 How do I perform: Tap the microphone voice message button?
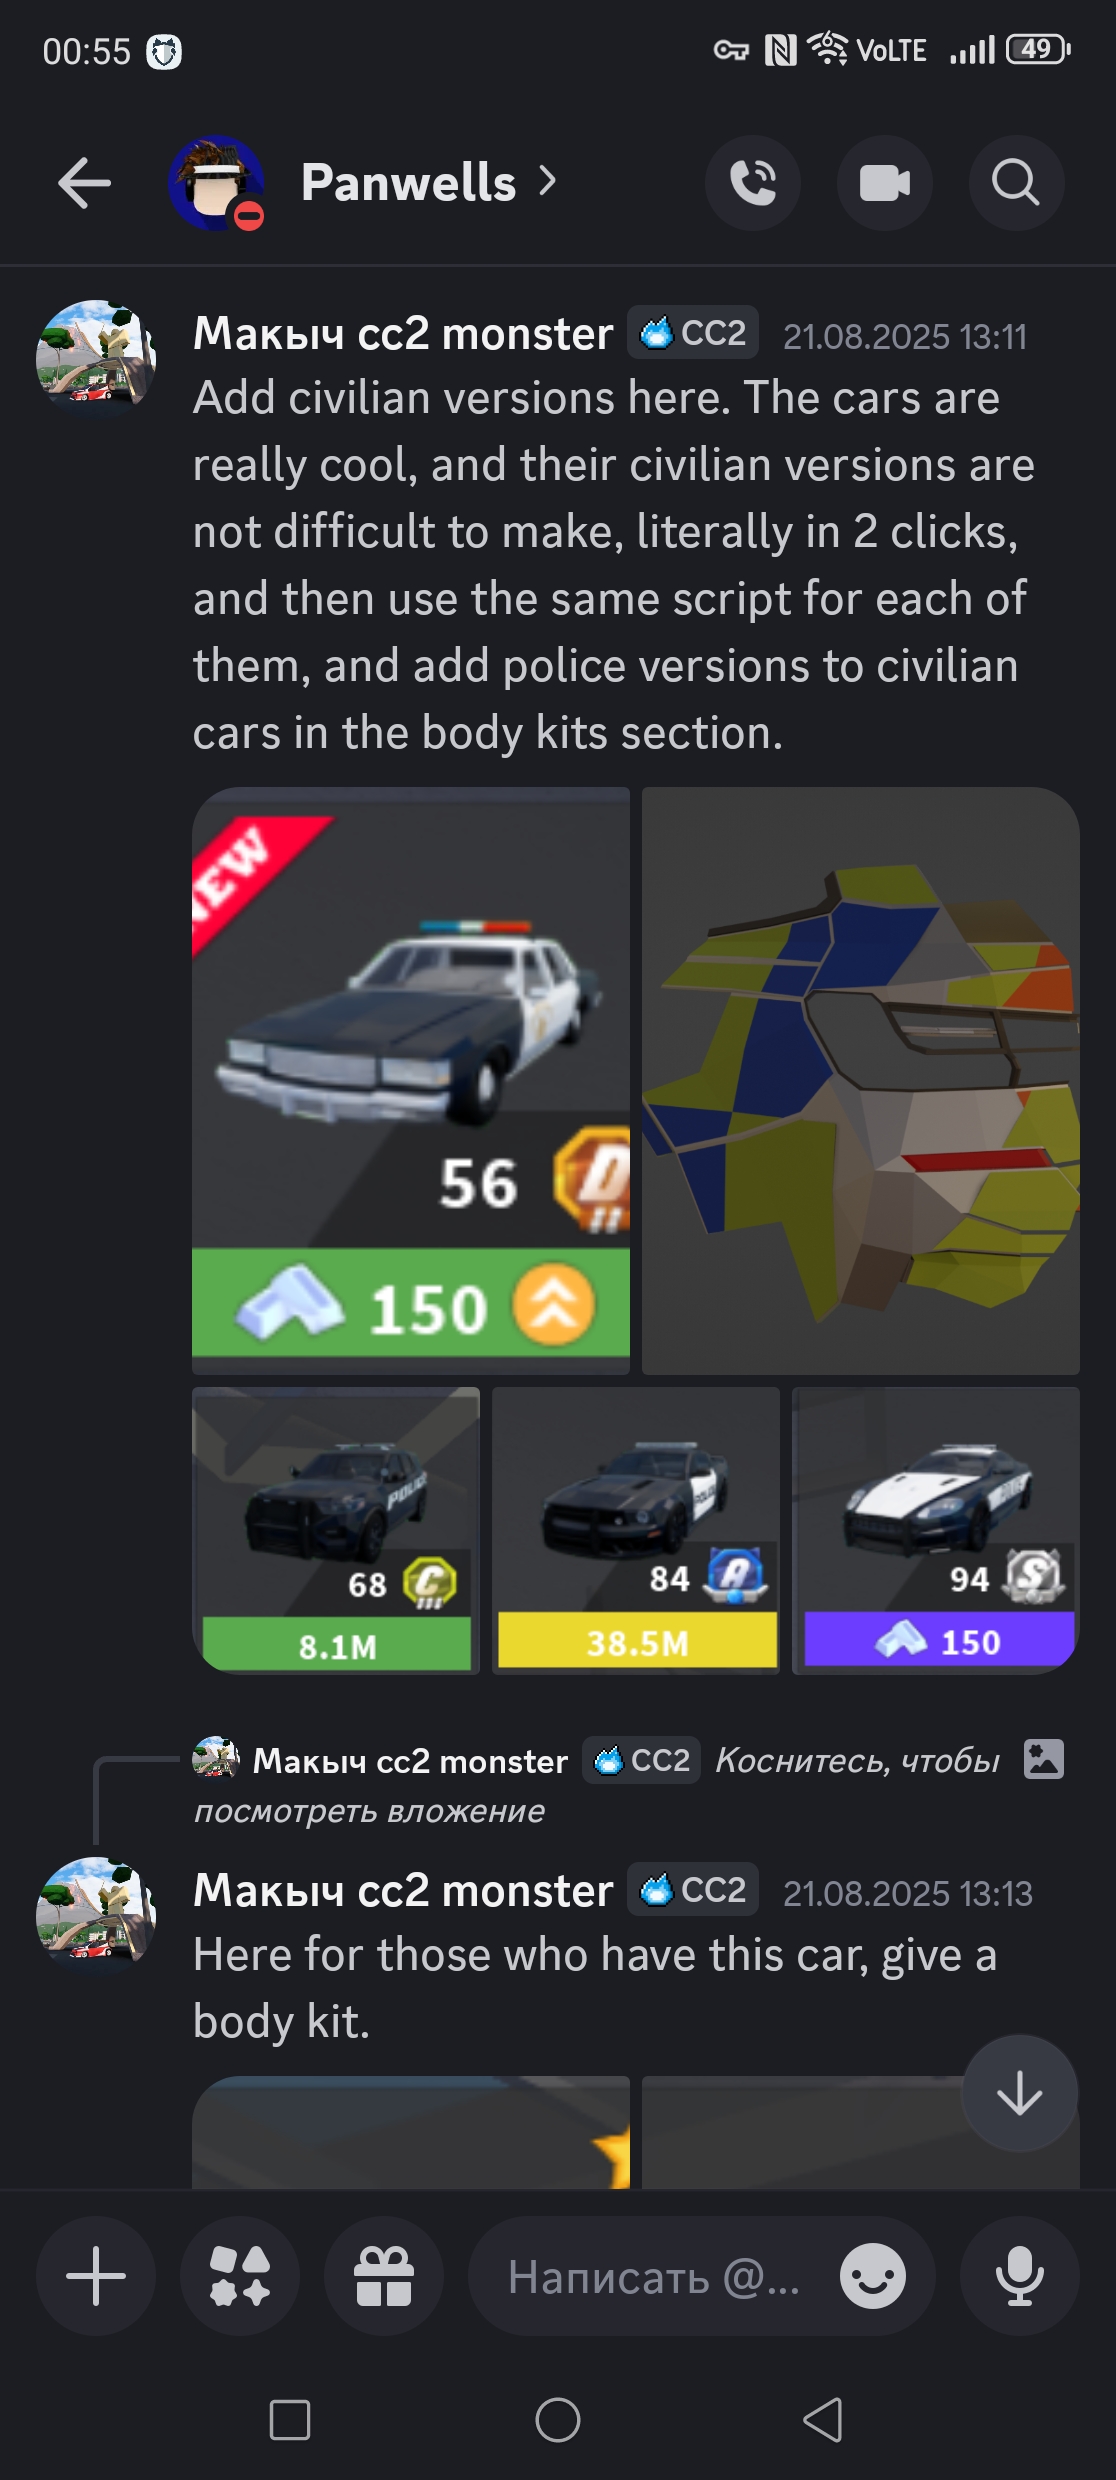tap(1020, 2276)
